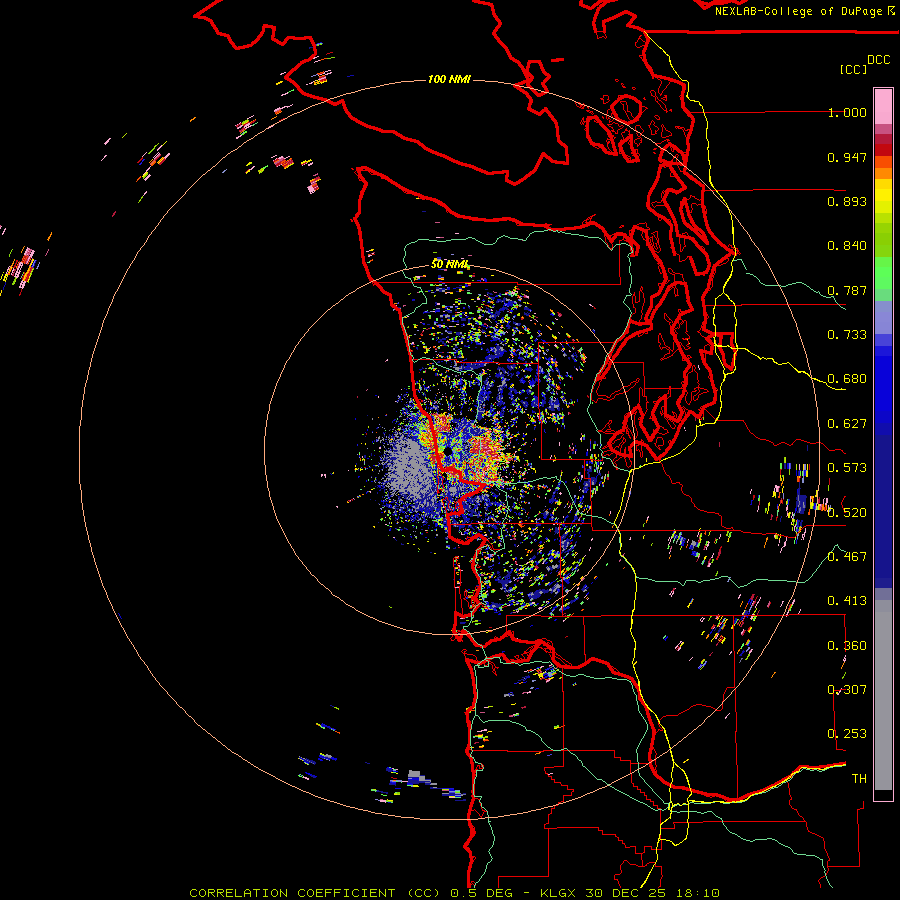Click the 0.520 color scale value
Viewport: 900px width, 900px height.
coord(847,513)
